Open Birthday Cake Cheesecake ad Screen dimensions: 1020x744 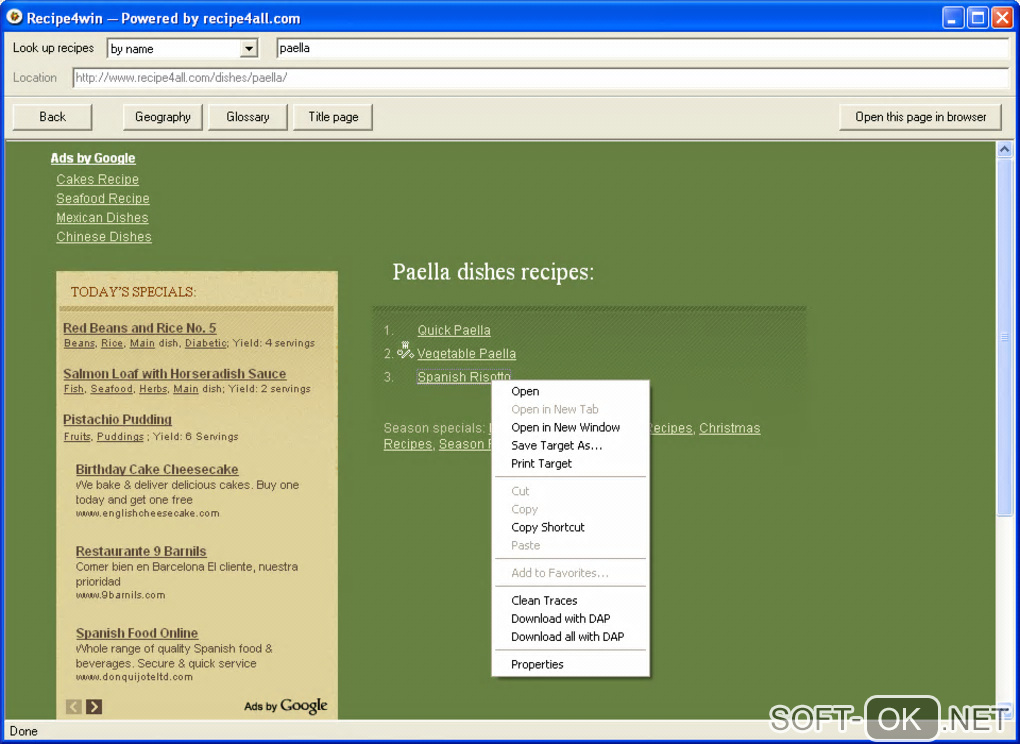click(x=157, y=470)
